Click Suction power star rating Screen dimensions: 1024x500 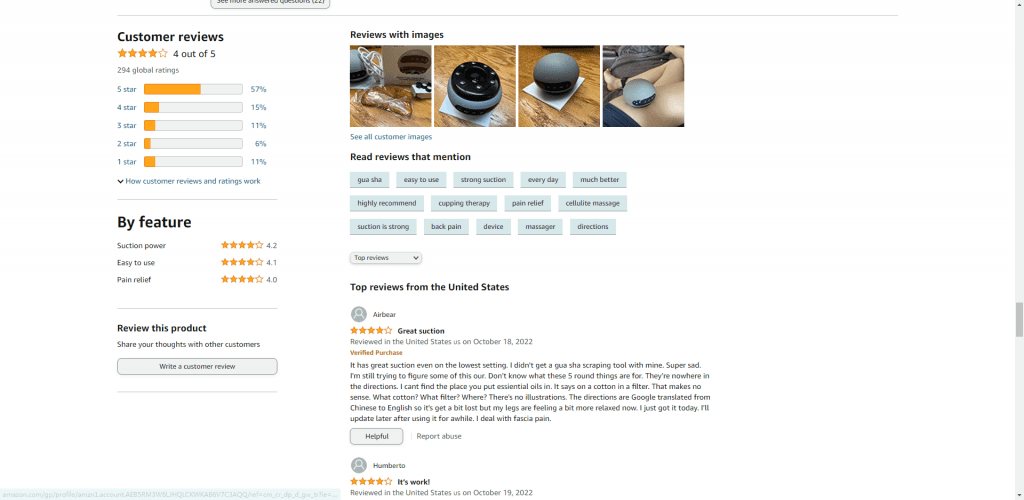click(242, 245)
